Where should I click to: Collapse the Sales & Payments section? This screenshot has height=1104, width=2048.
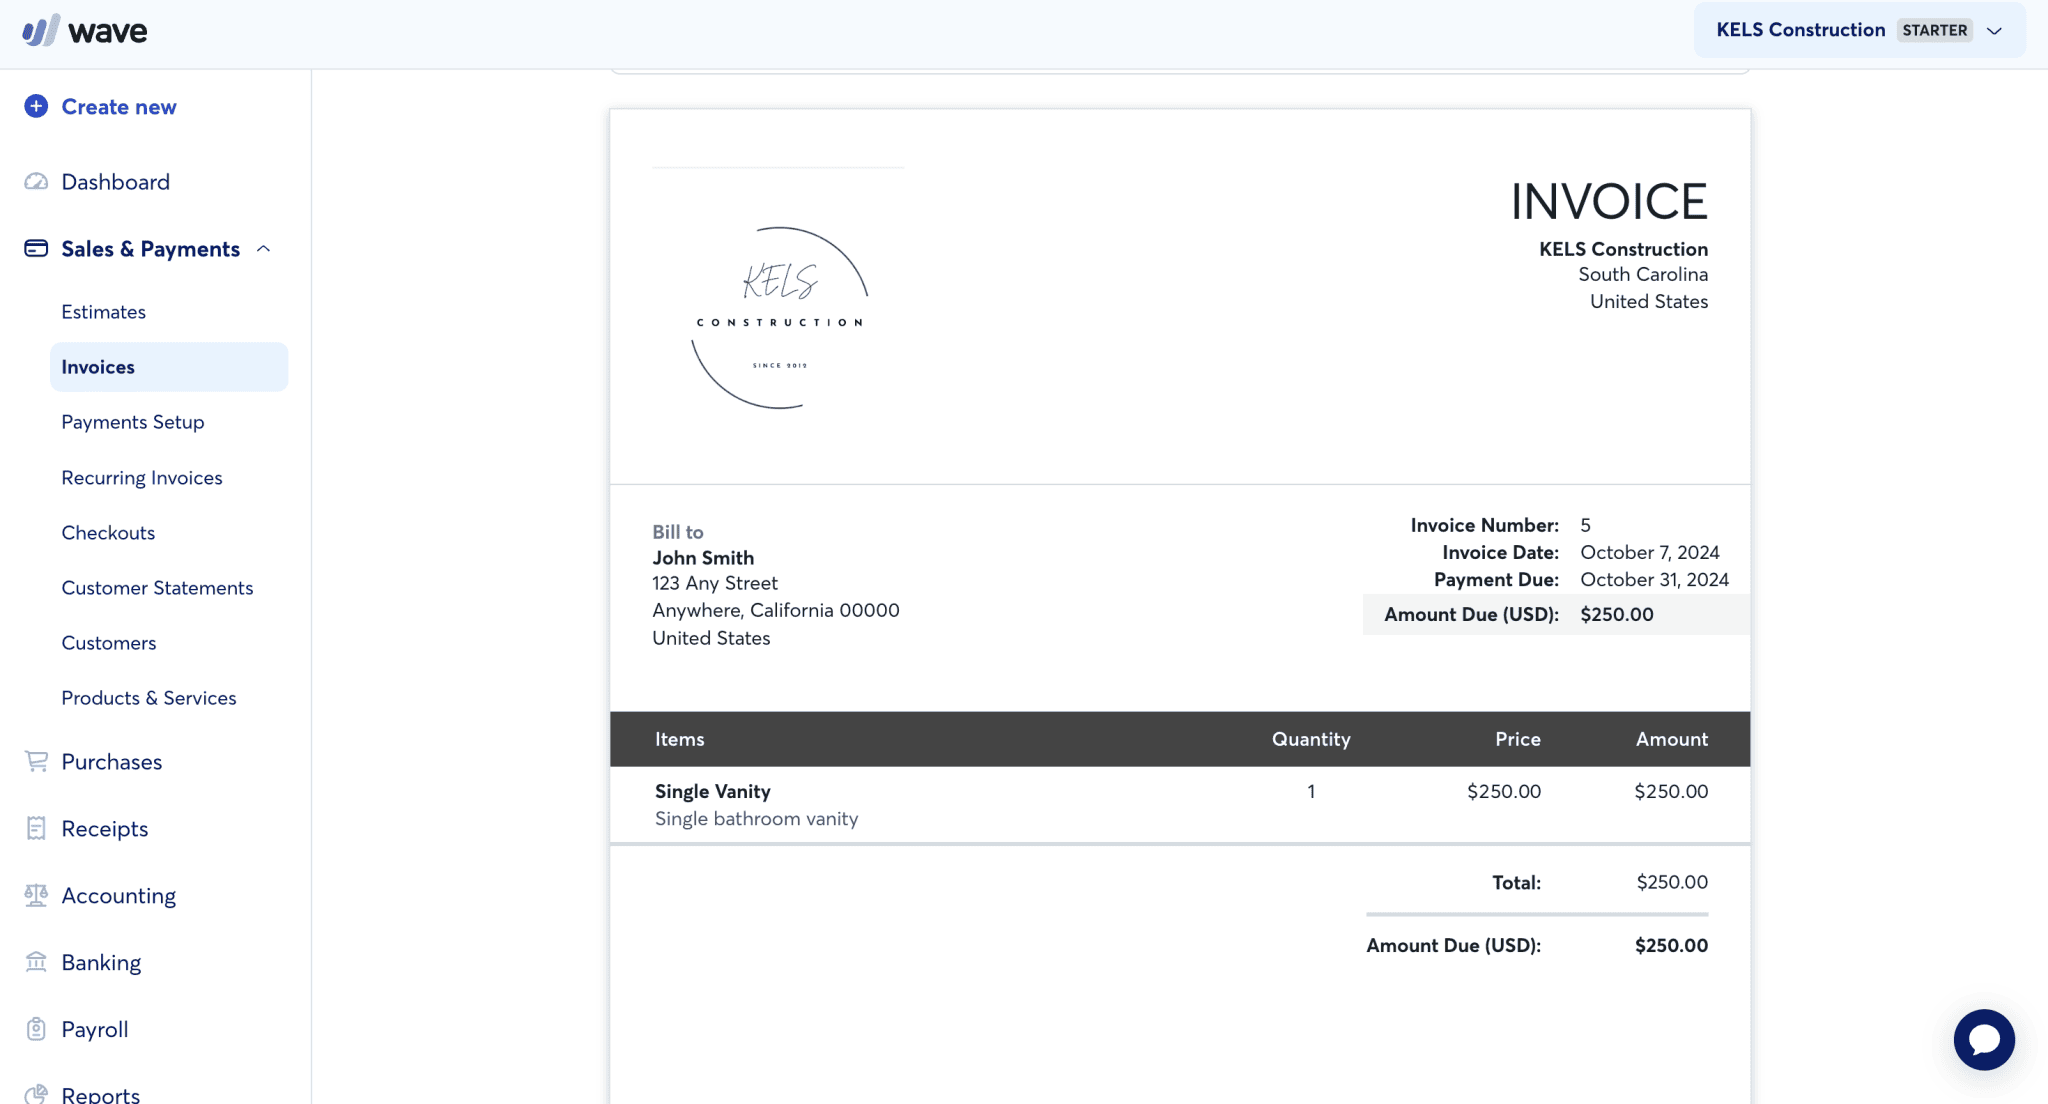265,248
